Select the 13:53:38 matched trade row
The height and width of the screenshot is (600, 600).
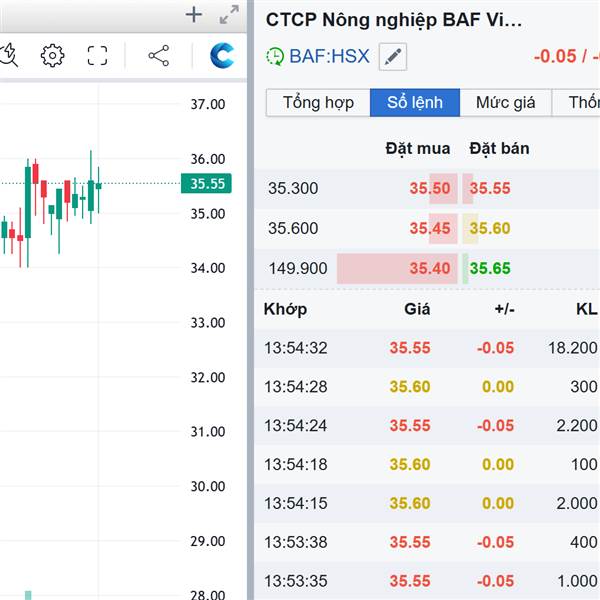coord(427,542)
